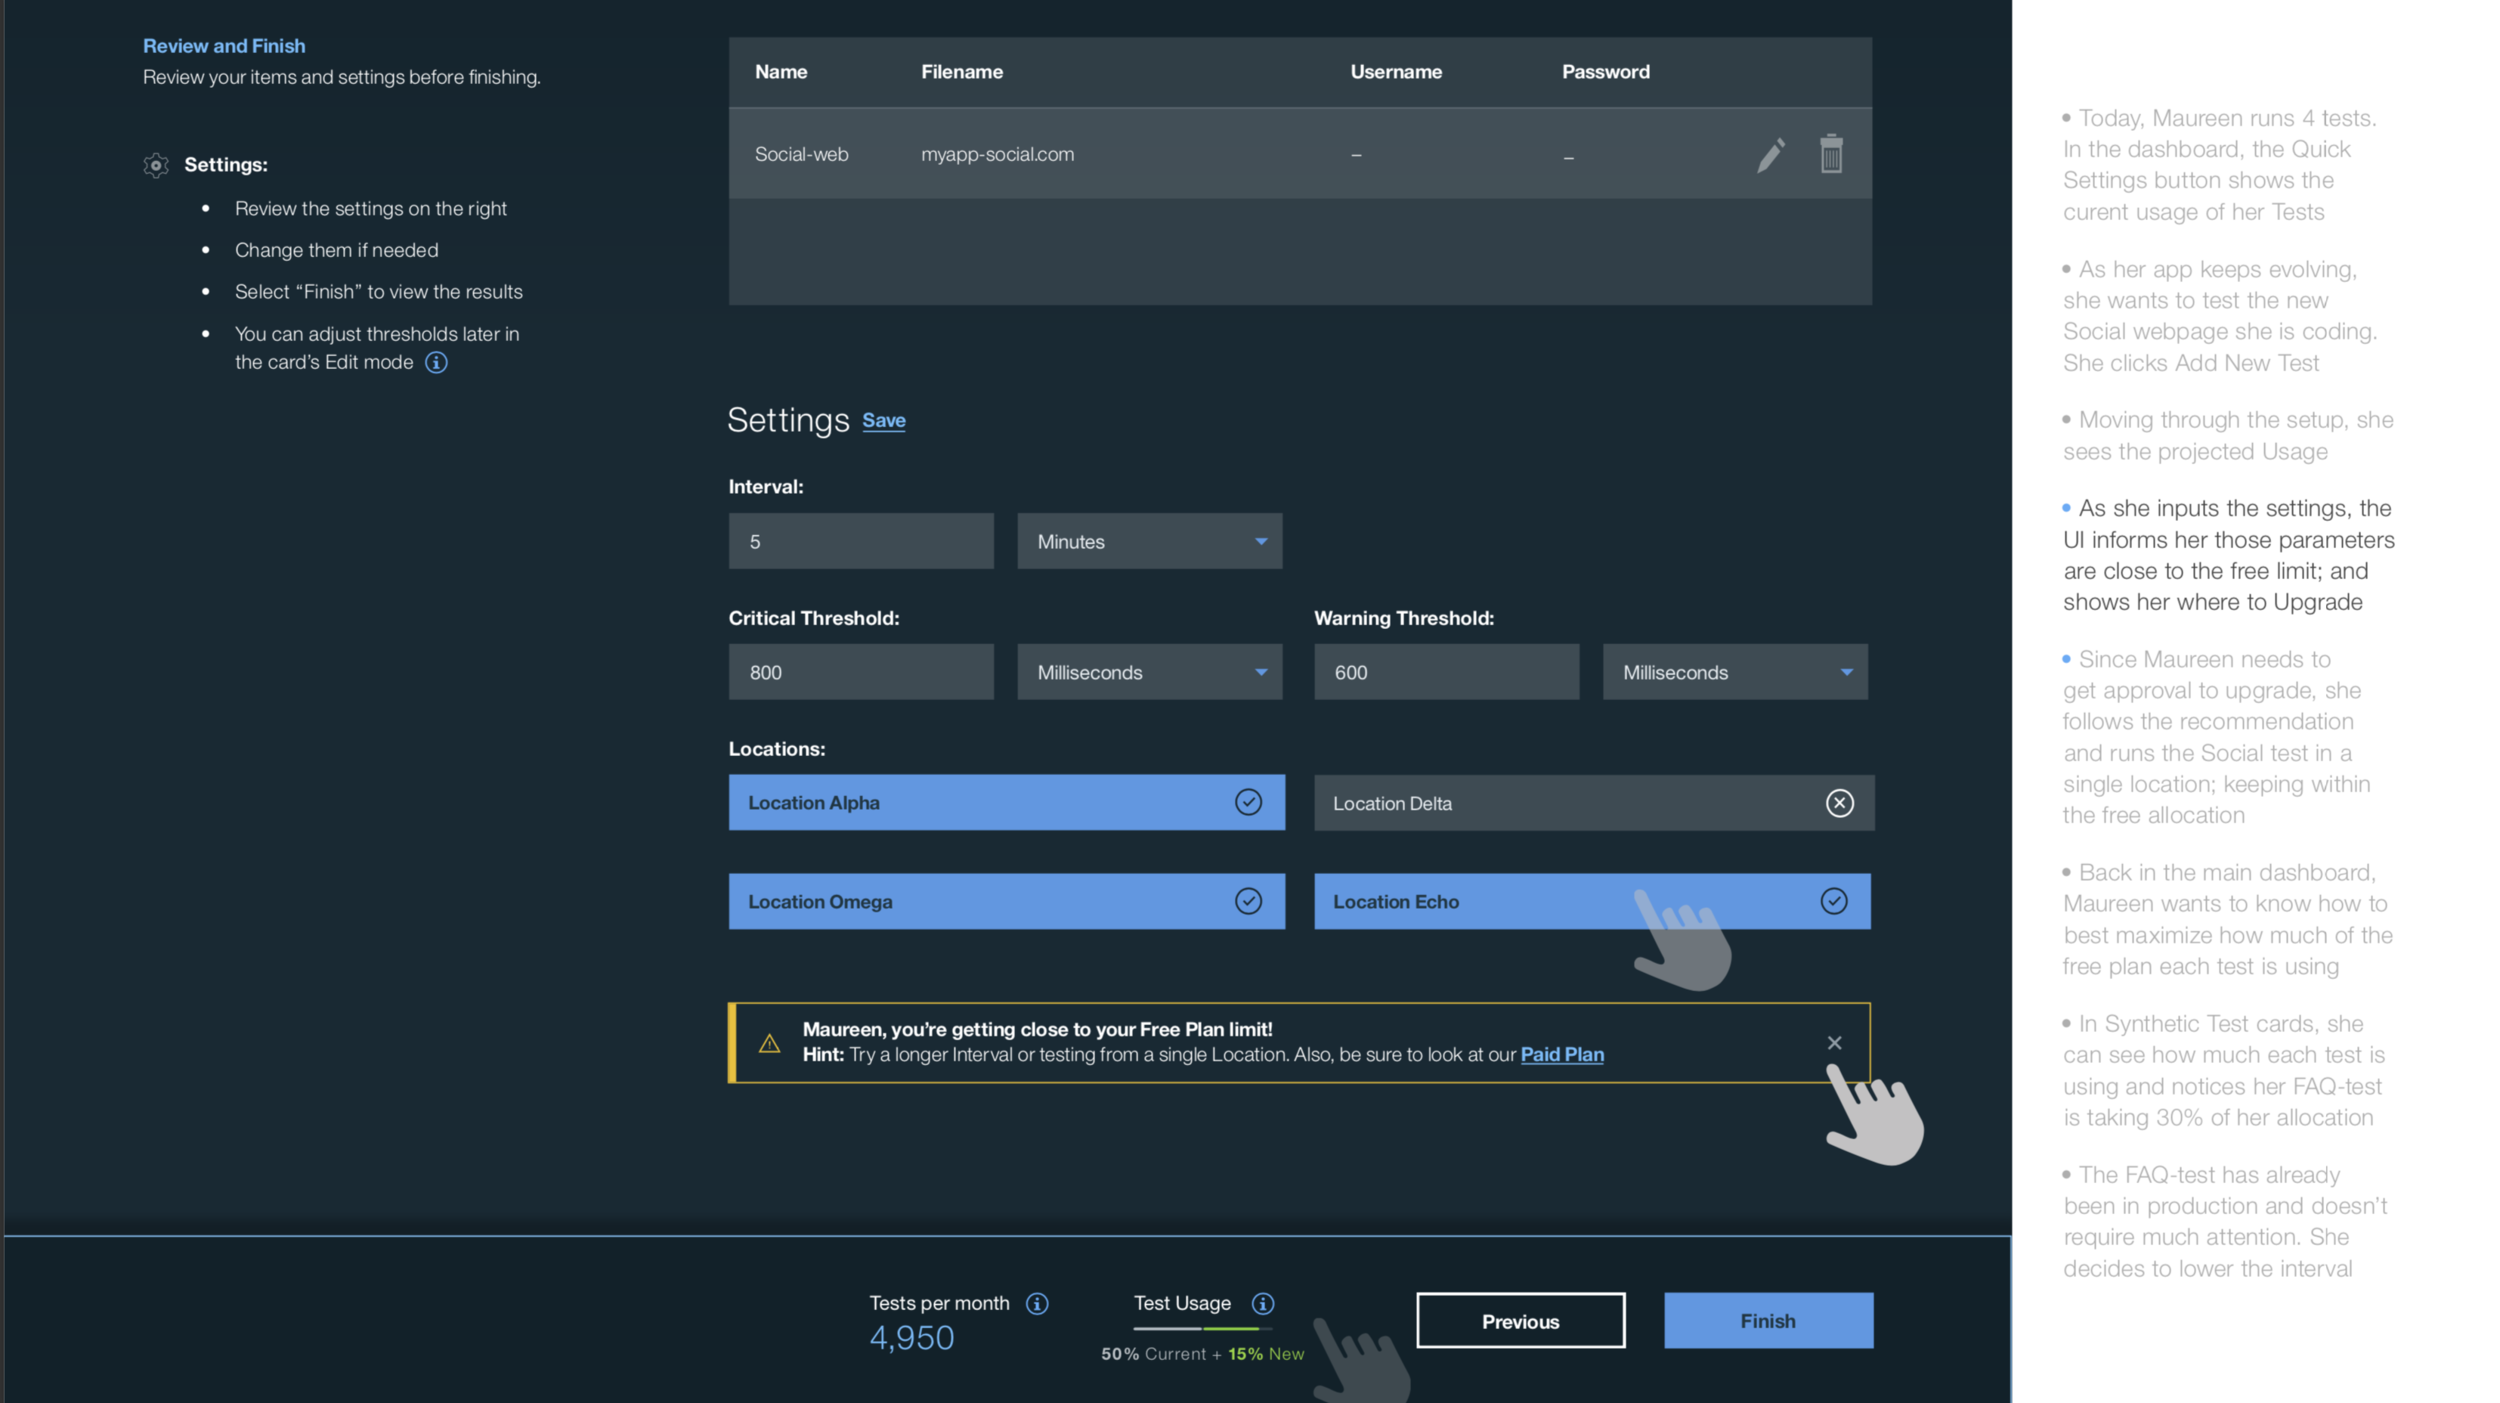
Task: Click info icon beside card's Edit mode
Action: 436,362
